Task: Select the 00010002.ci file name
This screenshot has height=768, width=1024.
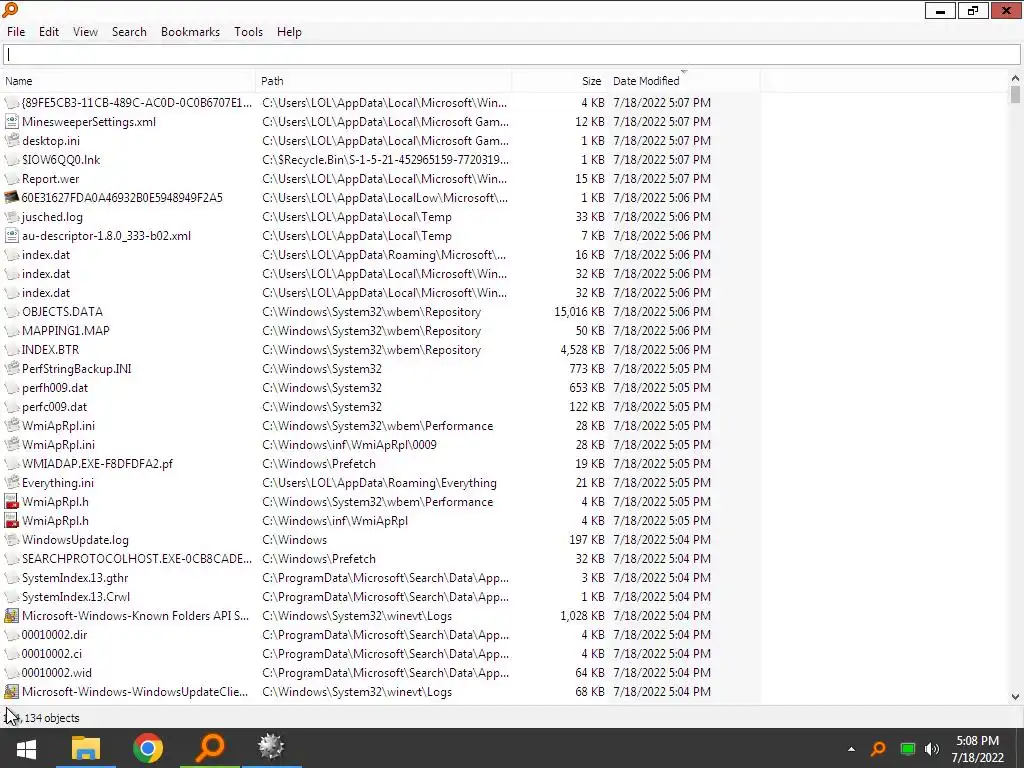Action: click(52, 654)
